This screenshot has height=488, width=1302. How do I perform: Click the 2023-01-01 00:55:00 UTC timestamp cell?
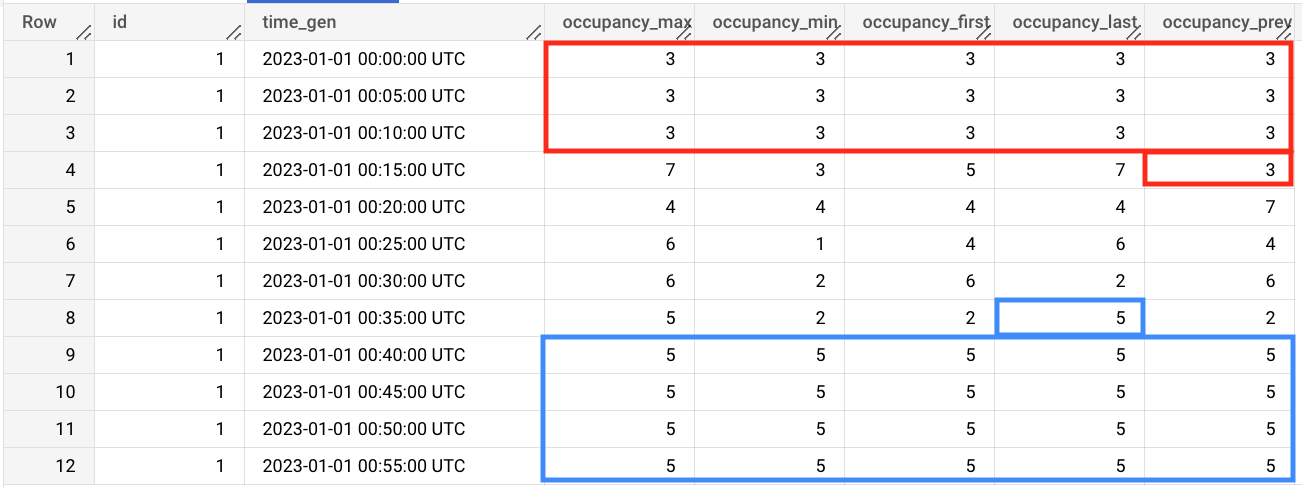(x=364, y=466)
